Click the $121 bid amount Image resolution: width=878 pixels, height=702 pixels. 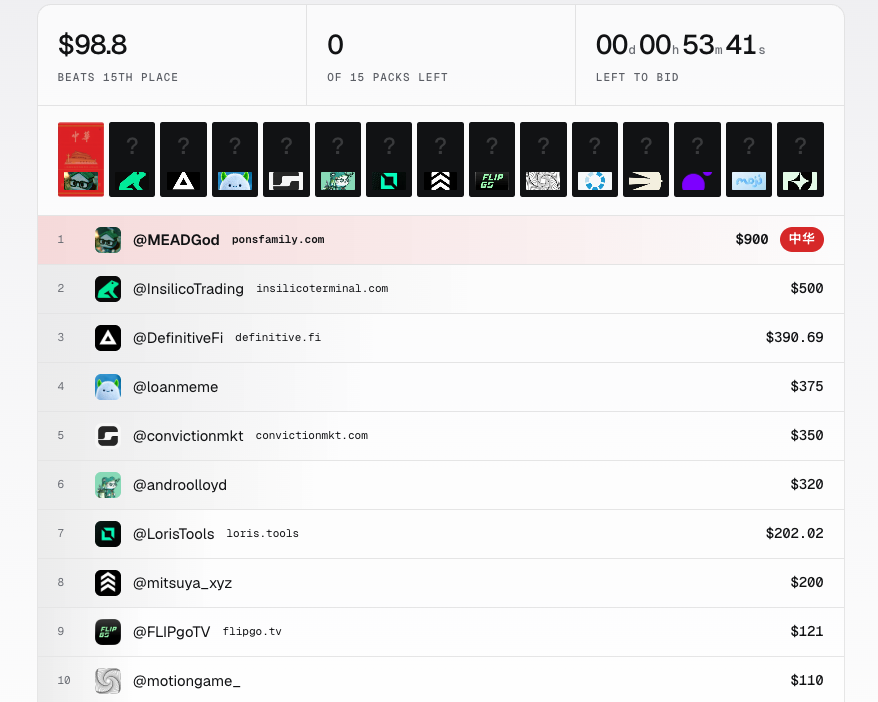pyautogui.click(x=807, y=631)
